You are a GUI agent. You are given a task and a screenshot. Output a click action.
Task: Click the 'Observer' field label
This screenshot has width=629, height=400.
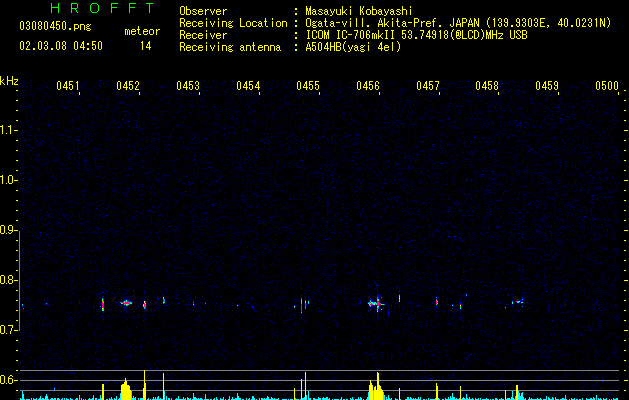203,11
